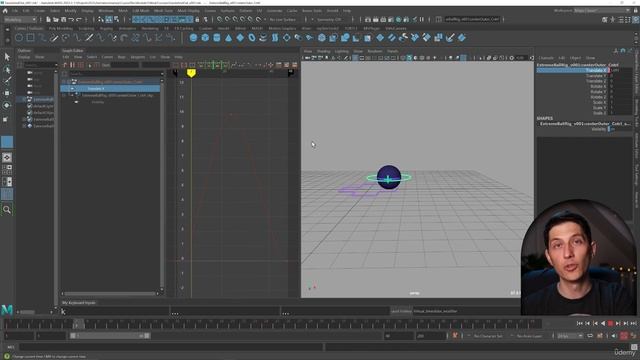Toggle lock selection padlock icon
The image size is (640, 360).
[198, 19]
